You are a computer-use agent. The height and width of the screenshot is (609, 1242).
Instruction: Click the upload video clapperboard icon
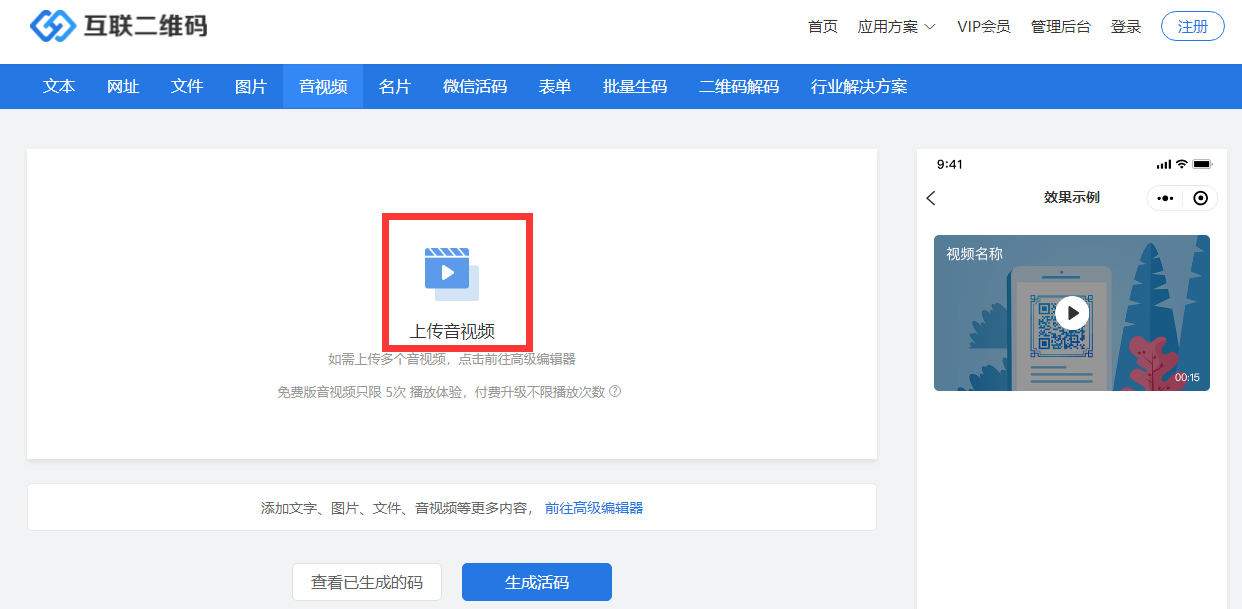[x=452, y=274]
